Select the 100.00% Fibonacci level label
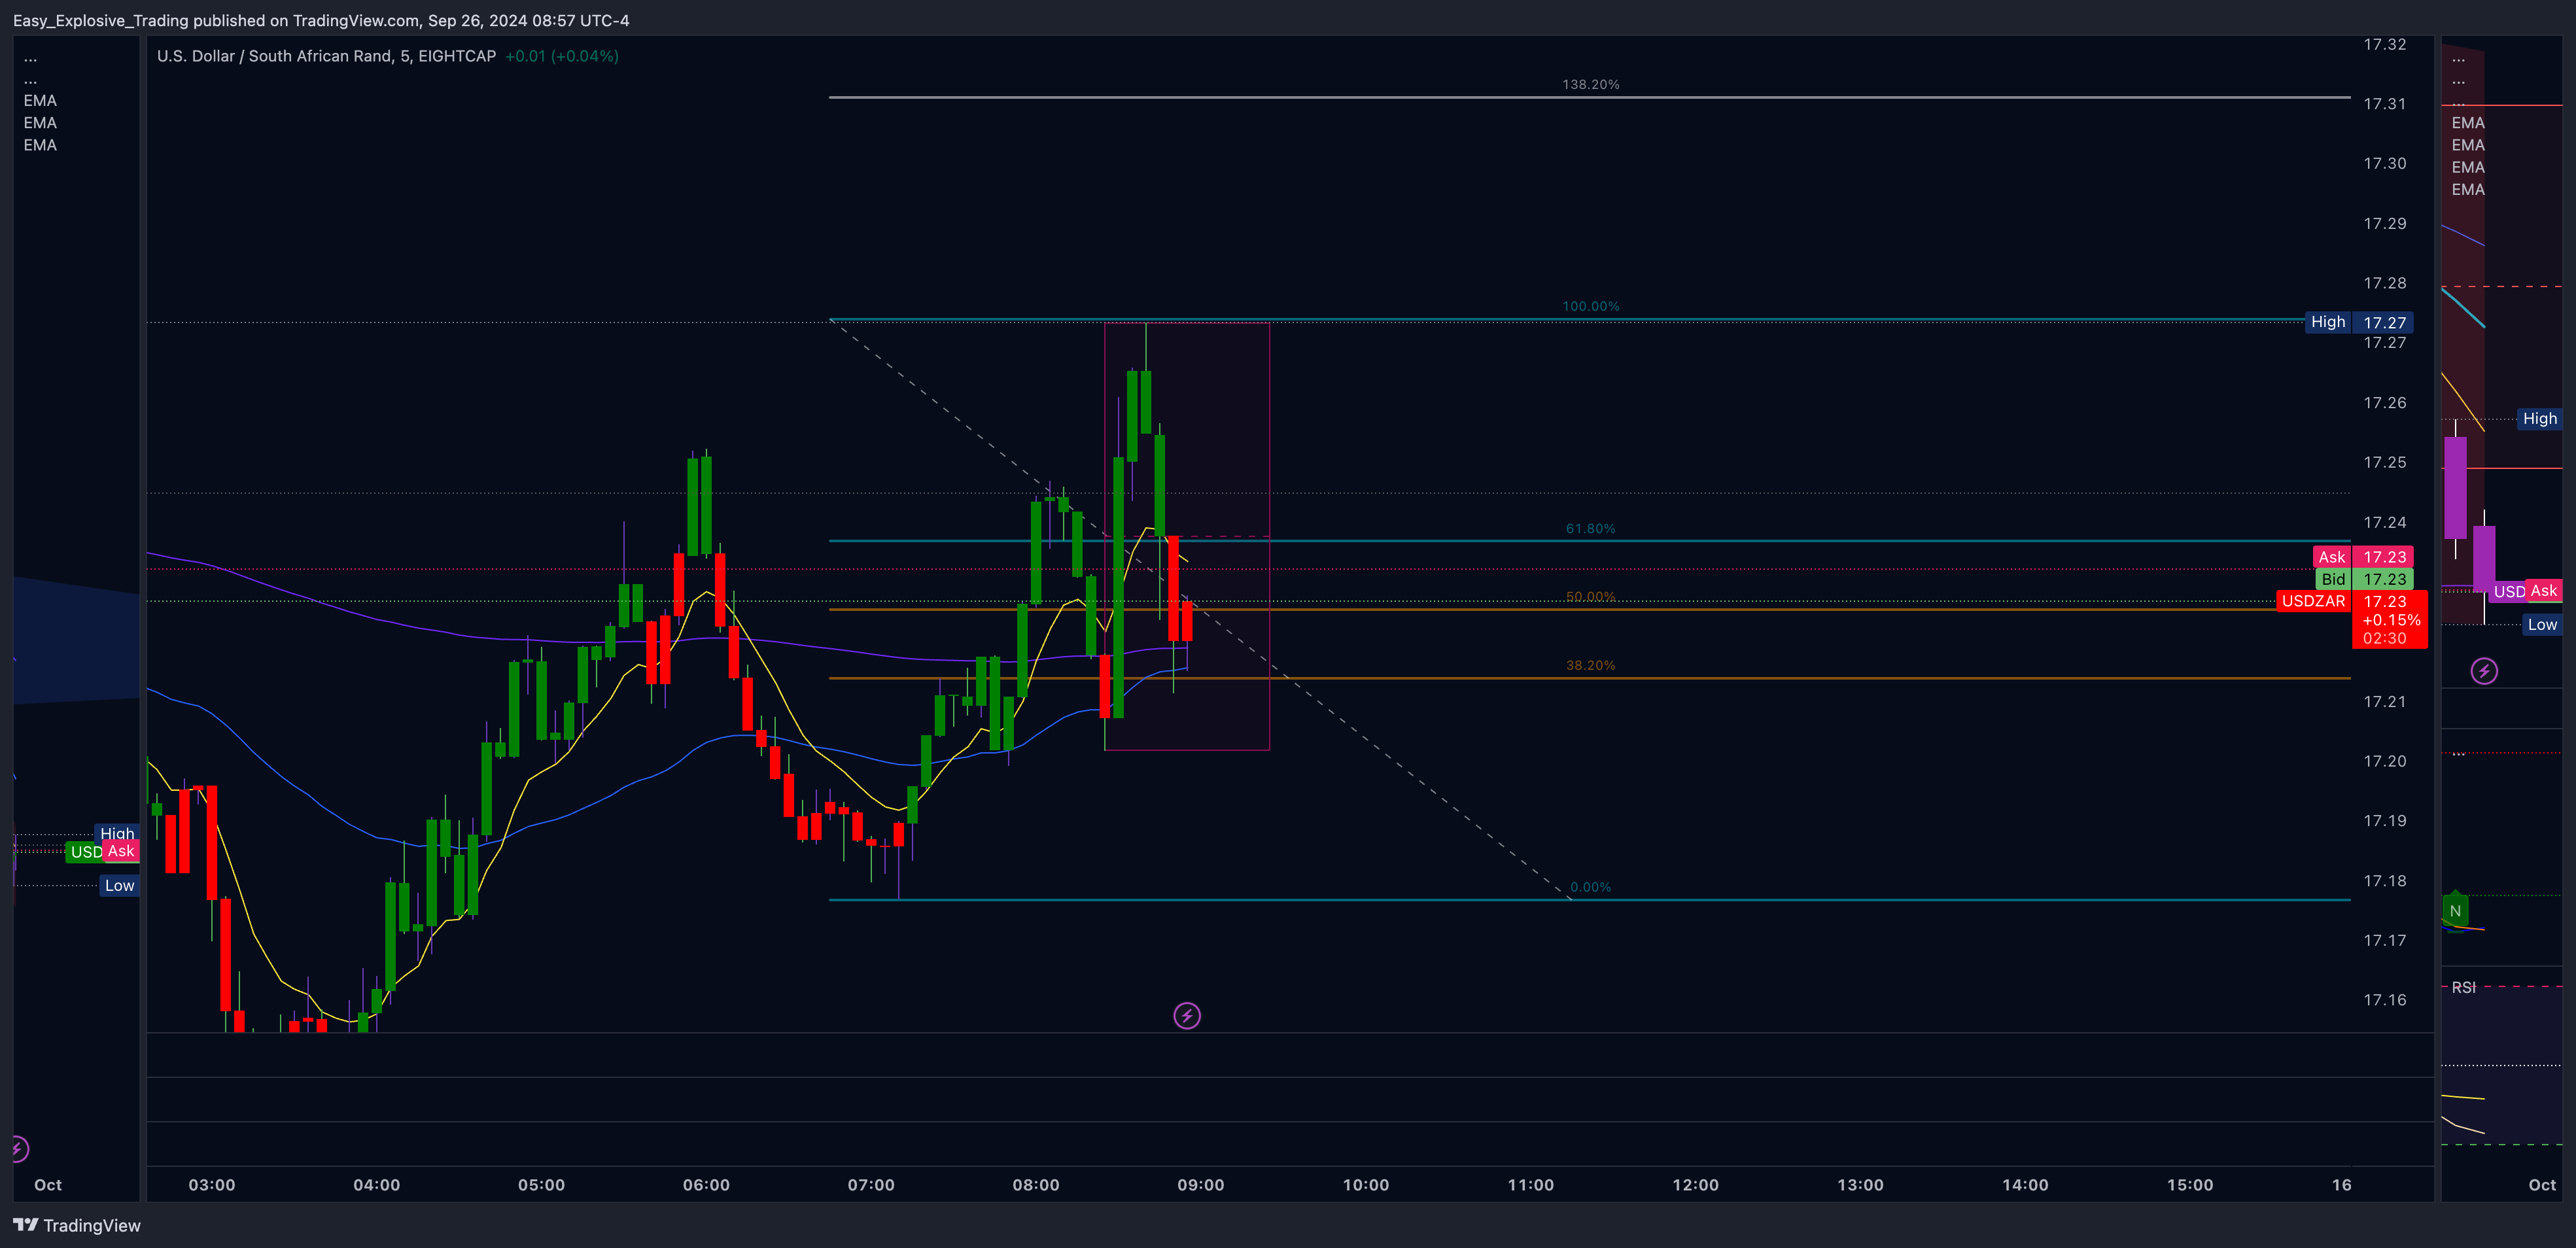 [x=1590, y=306]
